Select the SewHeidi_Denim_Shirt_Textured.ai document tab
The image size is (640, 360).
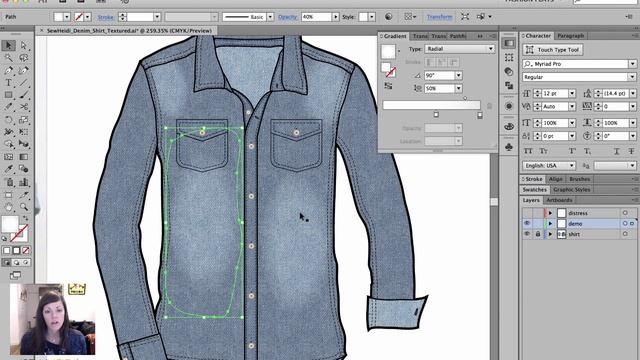pyautogui.click(x=129, y=31)
